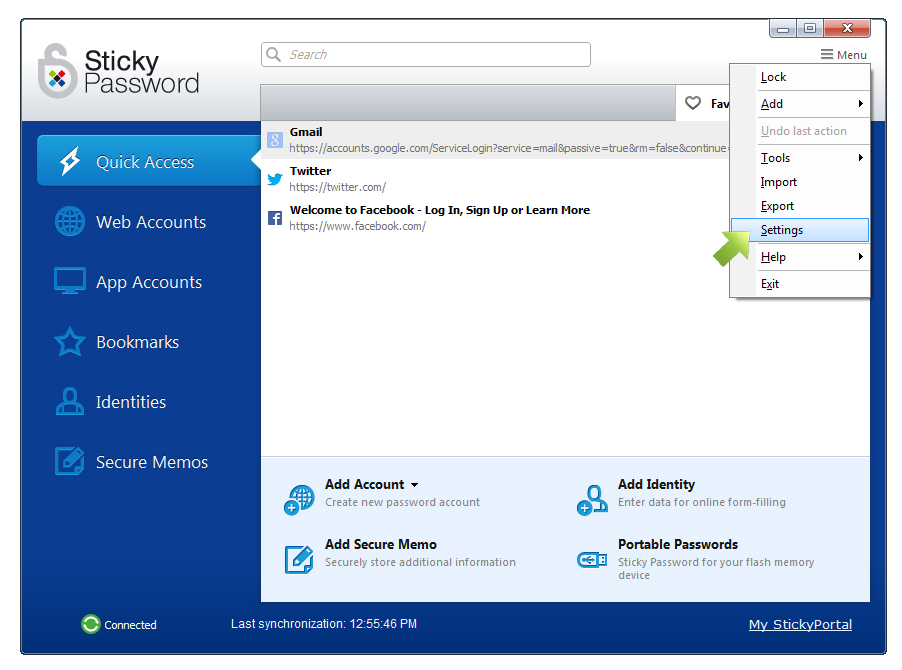Select the Gmail account title
This screenshot has width=902, height=670.
306,132
